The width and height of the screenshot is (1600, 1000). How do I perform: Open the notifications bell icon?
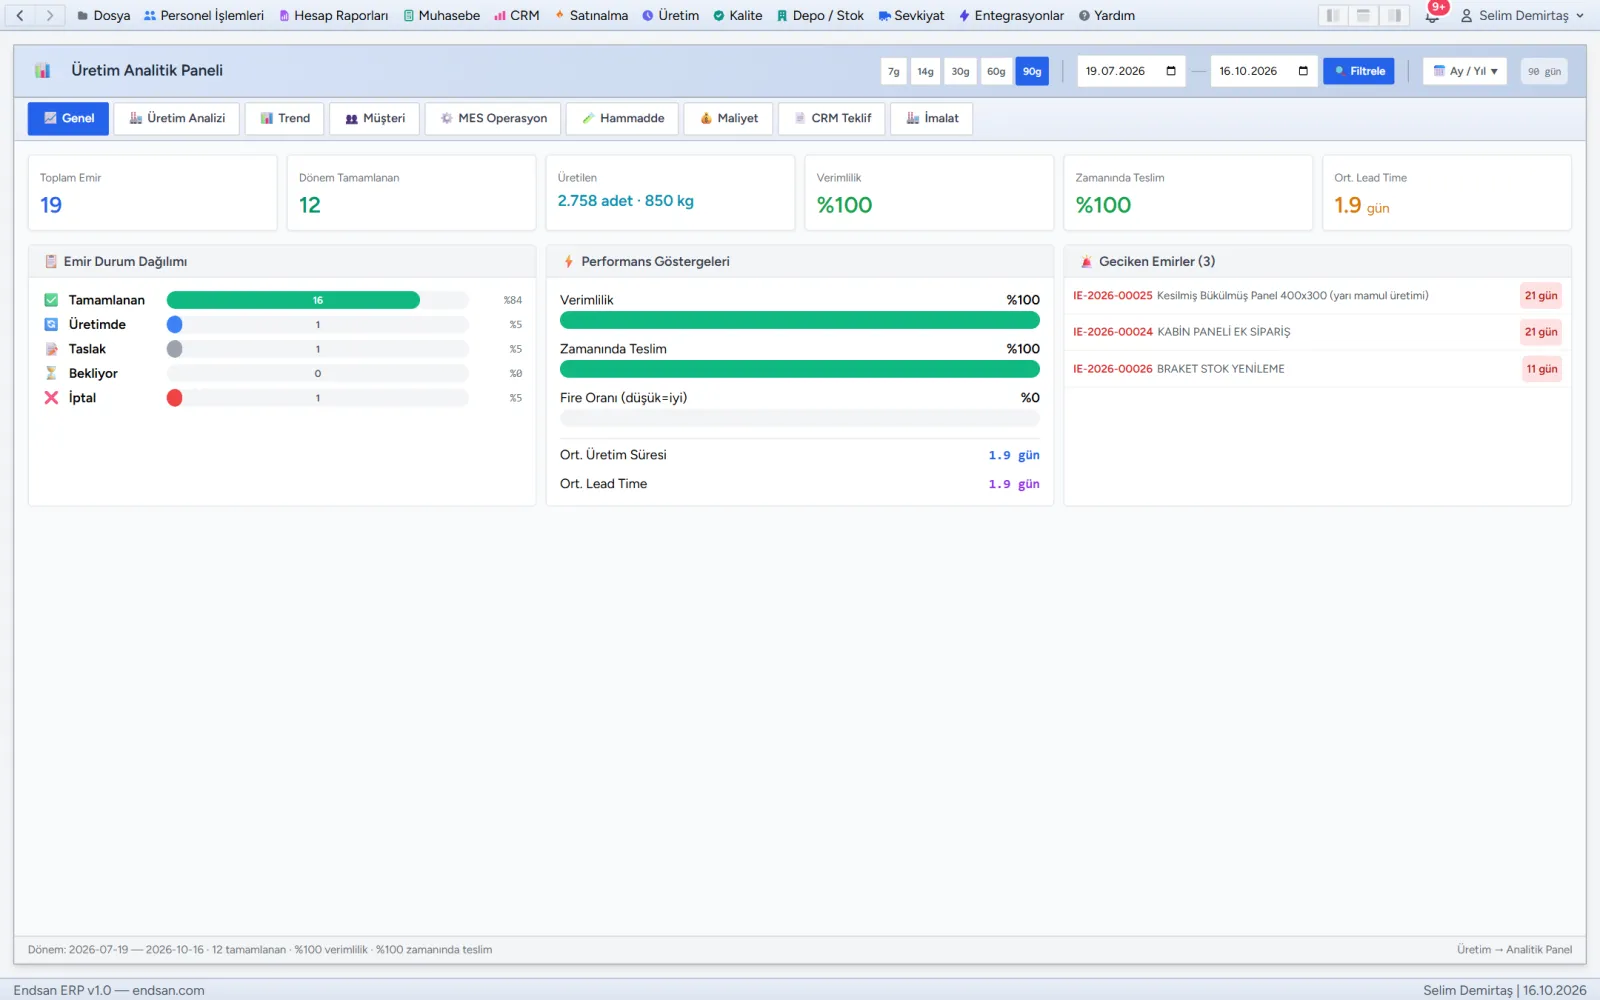(1432, 15)
